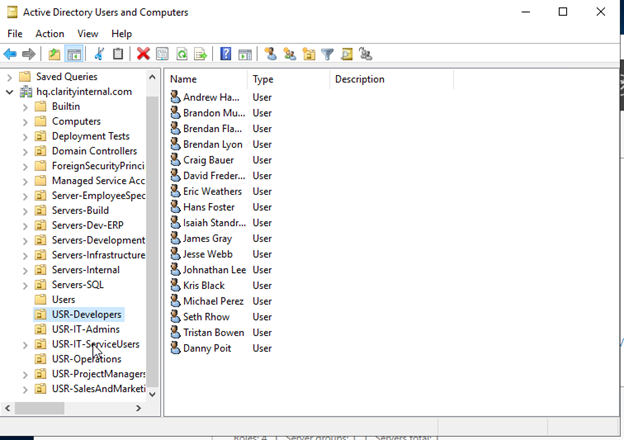
Task: Select user Brendan Lyon
Action: (x=213, y=144)
